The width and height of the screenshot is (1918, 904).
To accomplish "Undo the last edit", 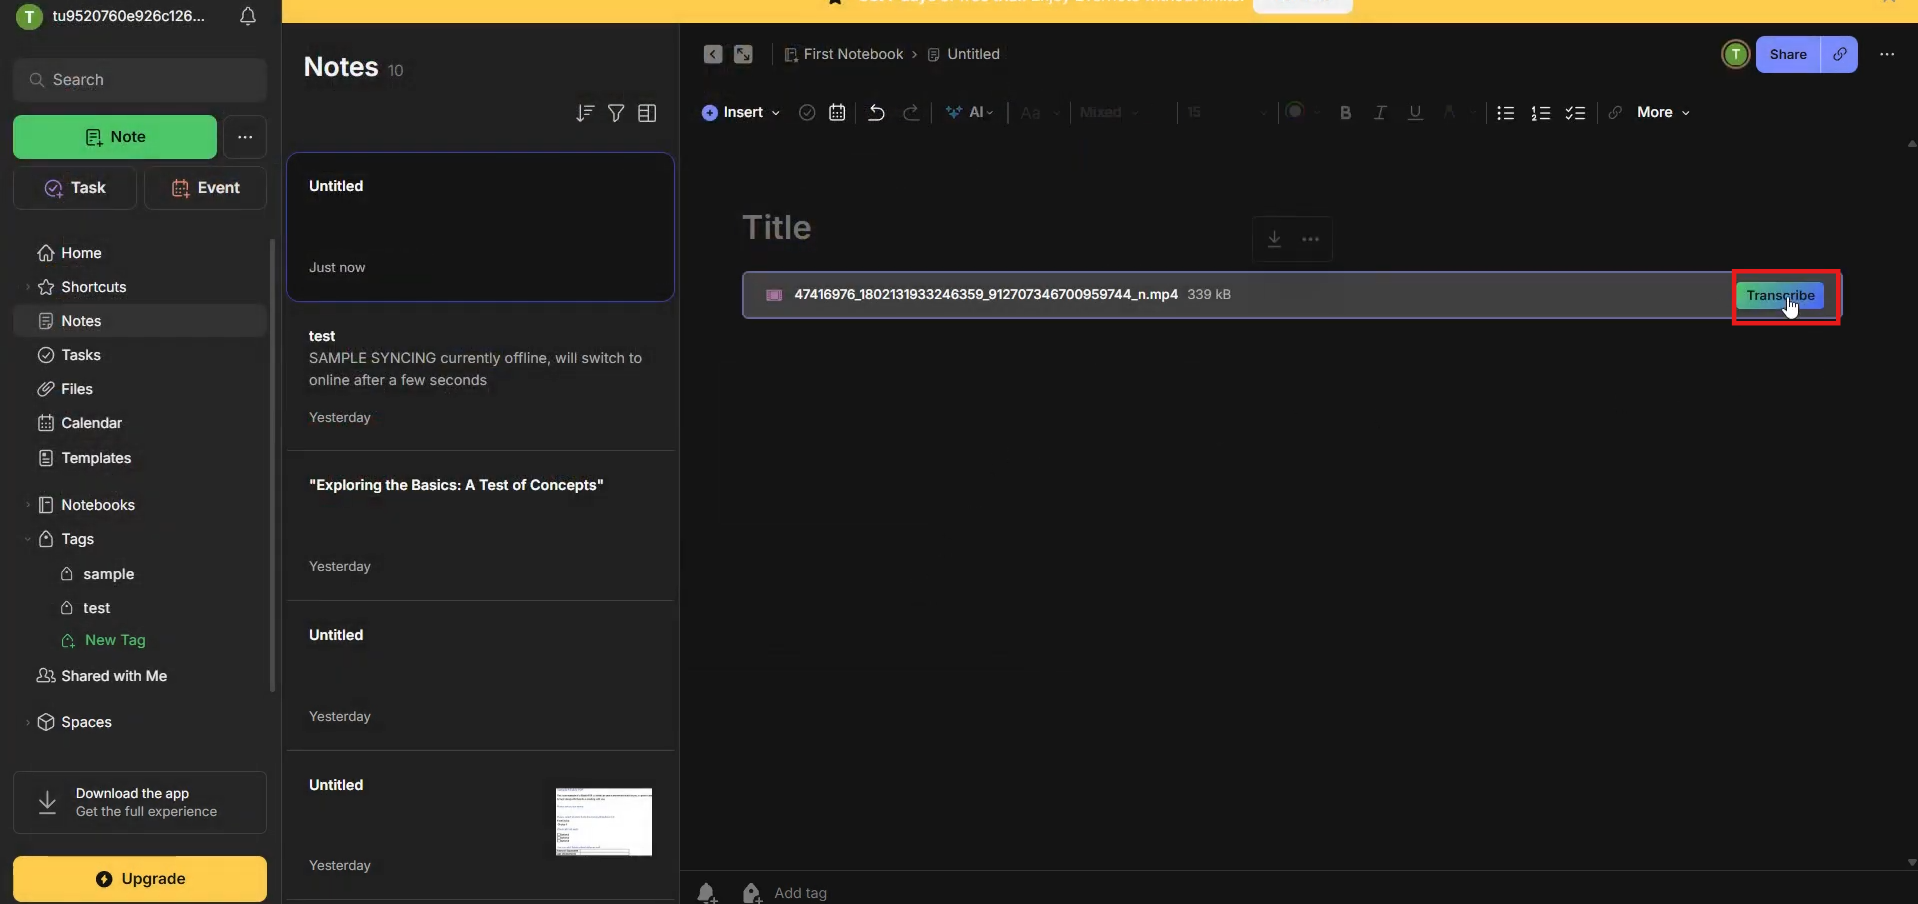I will pos(876,113).
